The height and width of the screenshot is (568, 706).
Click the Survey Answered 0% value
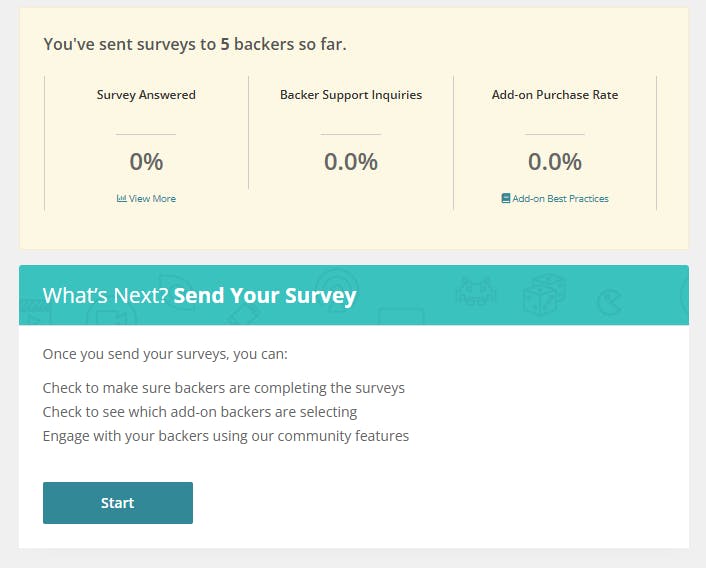click(146, 162)
